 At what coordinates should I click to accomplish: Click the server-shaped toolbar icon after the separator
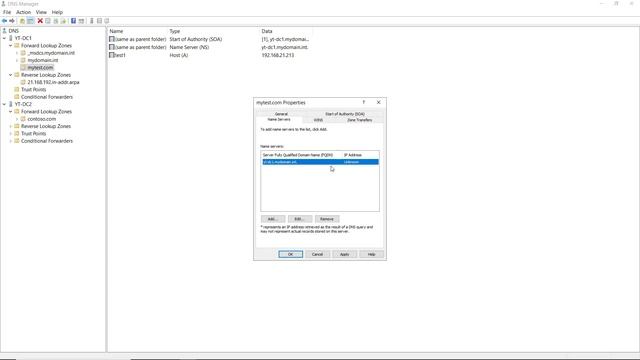[91, 21]
